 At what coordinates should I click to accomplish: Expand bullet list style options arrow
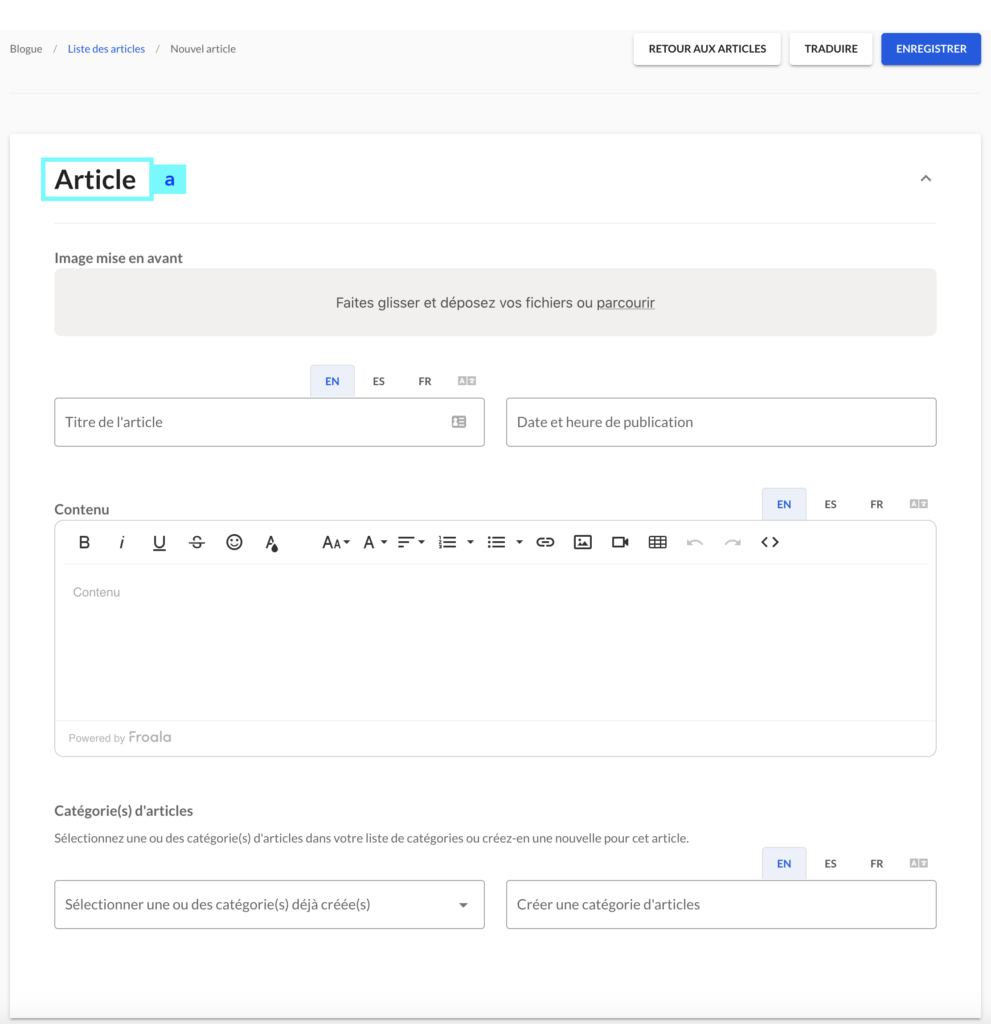519,542
